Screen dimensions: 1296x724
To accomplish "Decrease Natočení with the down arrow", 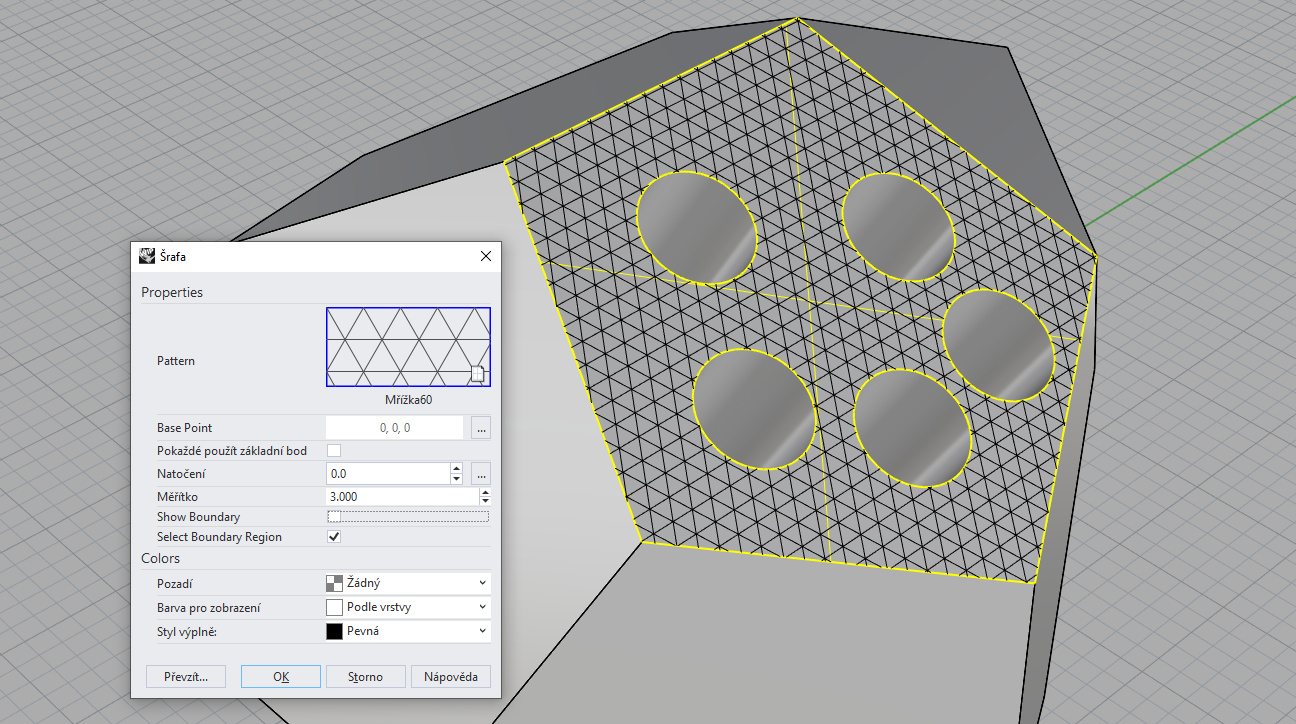I will coord(457,479).
